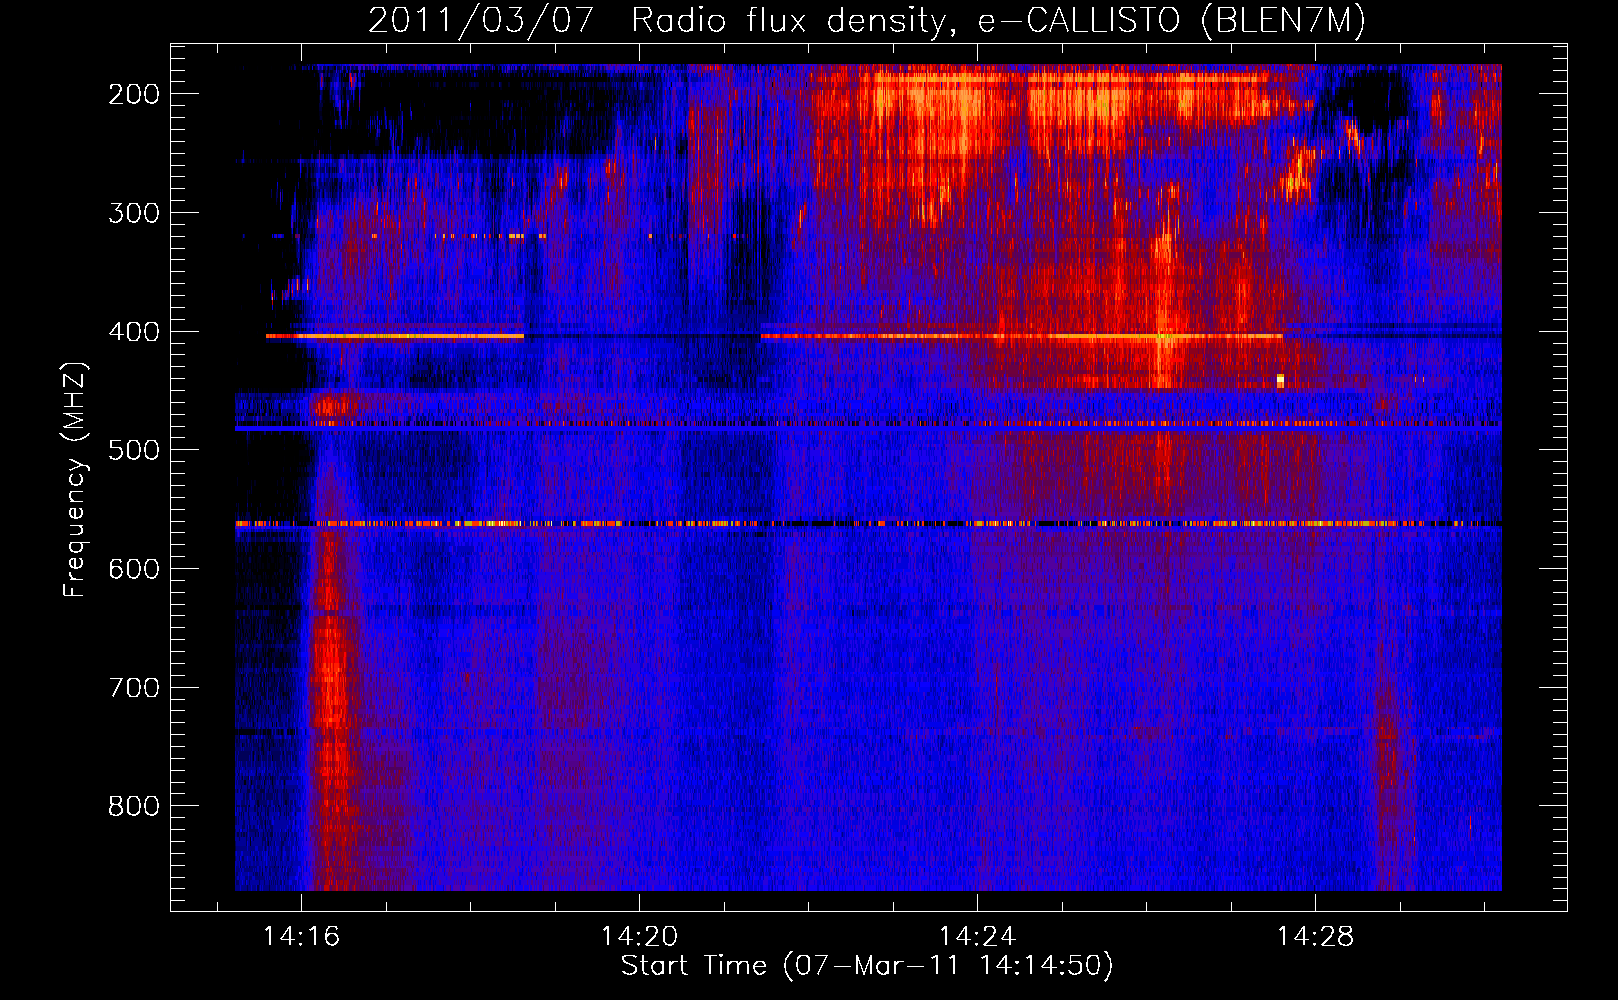Click the 14:20 time tick label

tap(639, 936)
